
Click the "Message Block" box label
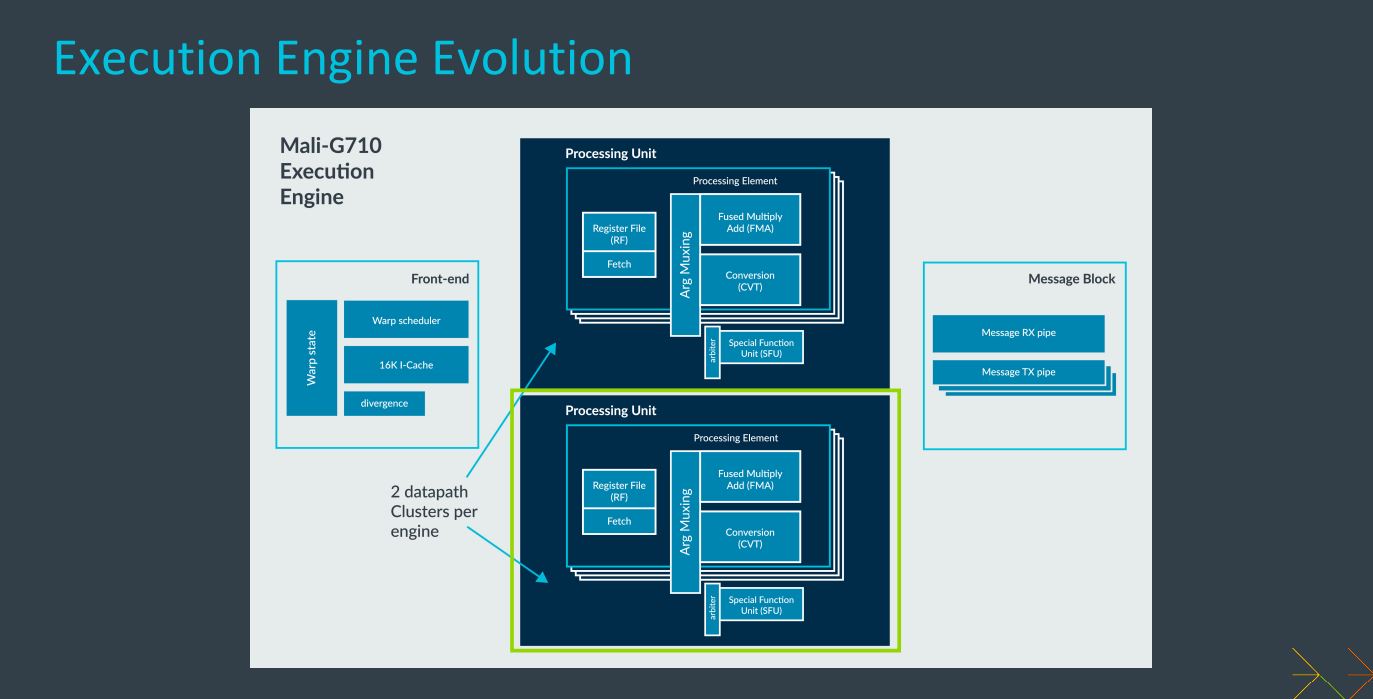1071,279
